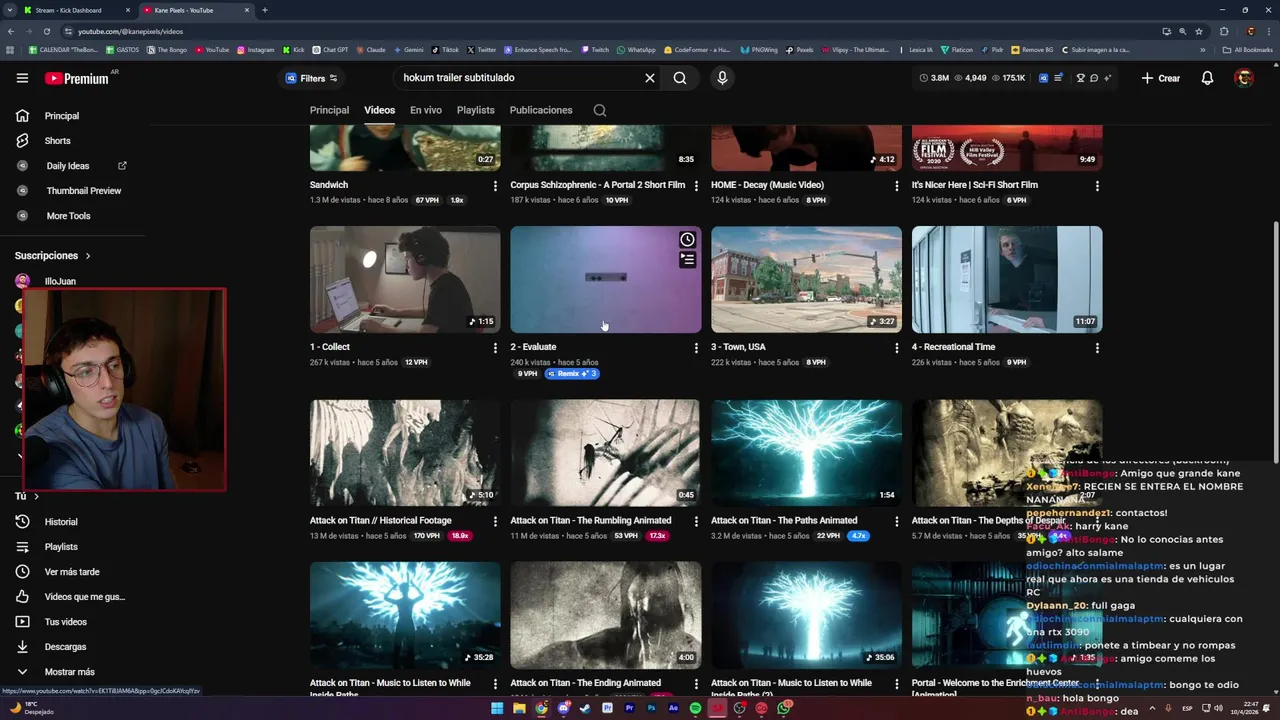Bookmark this page with the star
This screenshot has width=1280, height=720.
point(1199,31)
